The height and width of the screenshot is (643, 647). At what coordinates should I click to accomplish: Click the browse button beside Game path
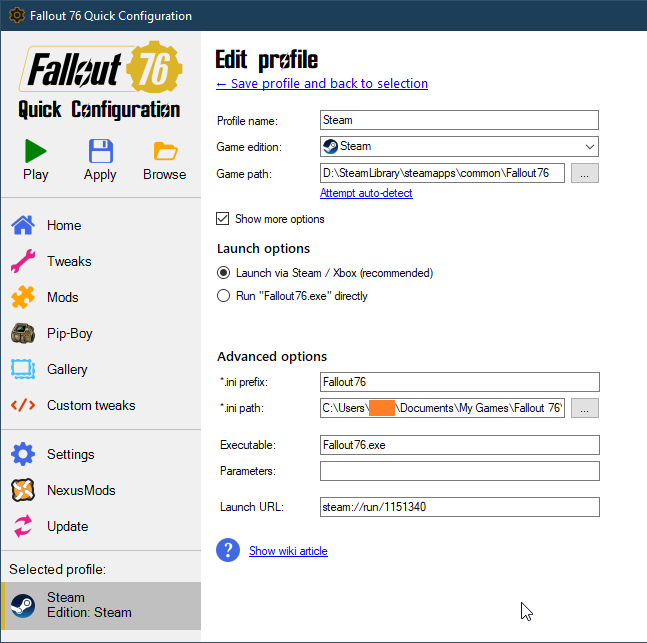(x=585, y=173)
